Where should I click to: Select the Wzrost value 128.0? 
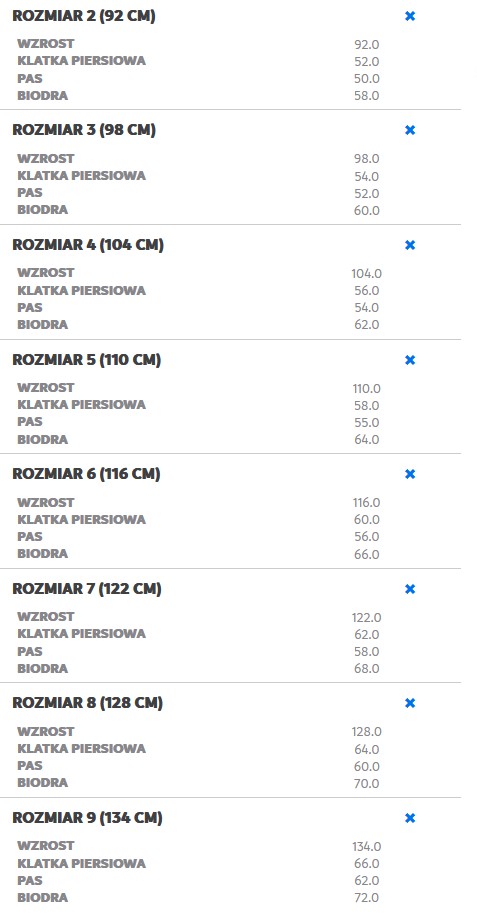[366, 732]
